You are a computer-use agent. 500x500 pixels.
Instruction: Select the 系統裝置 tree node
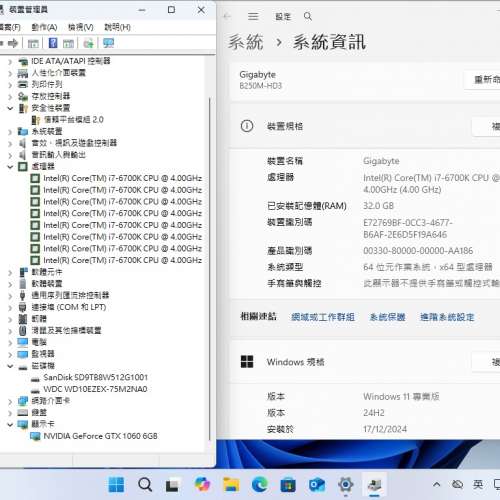(47, 131)
